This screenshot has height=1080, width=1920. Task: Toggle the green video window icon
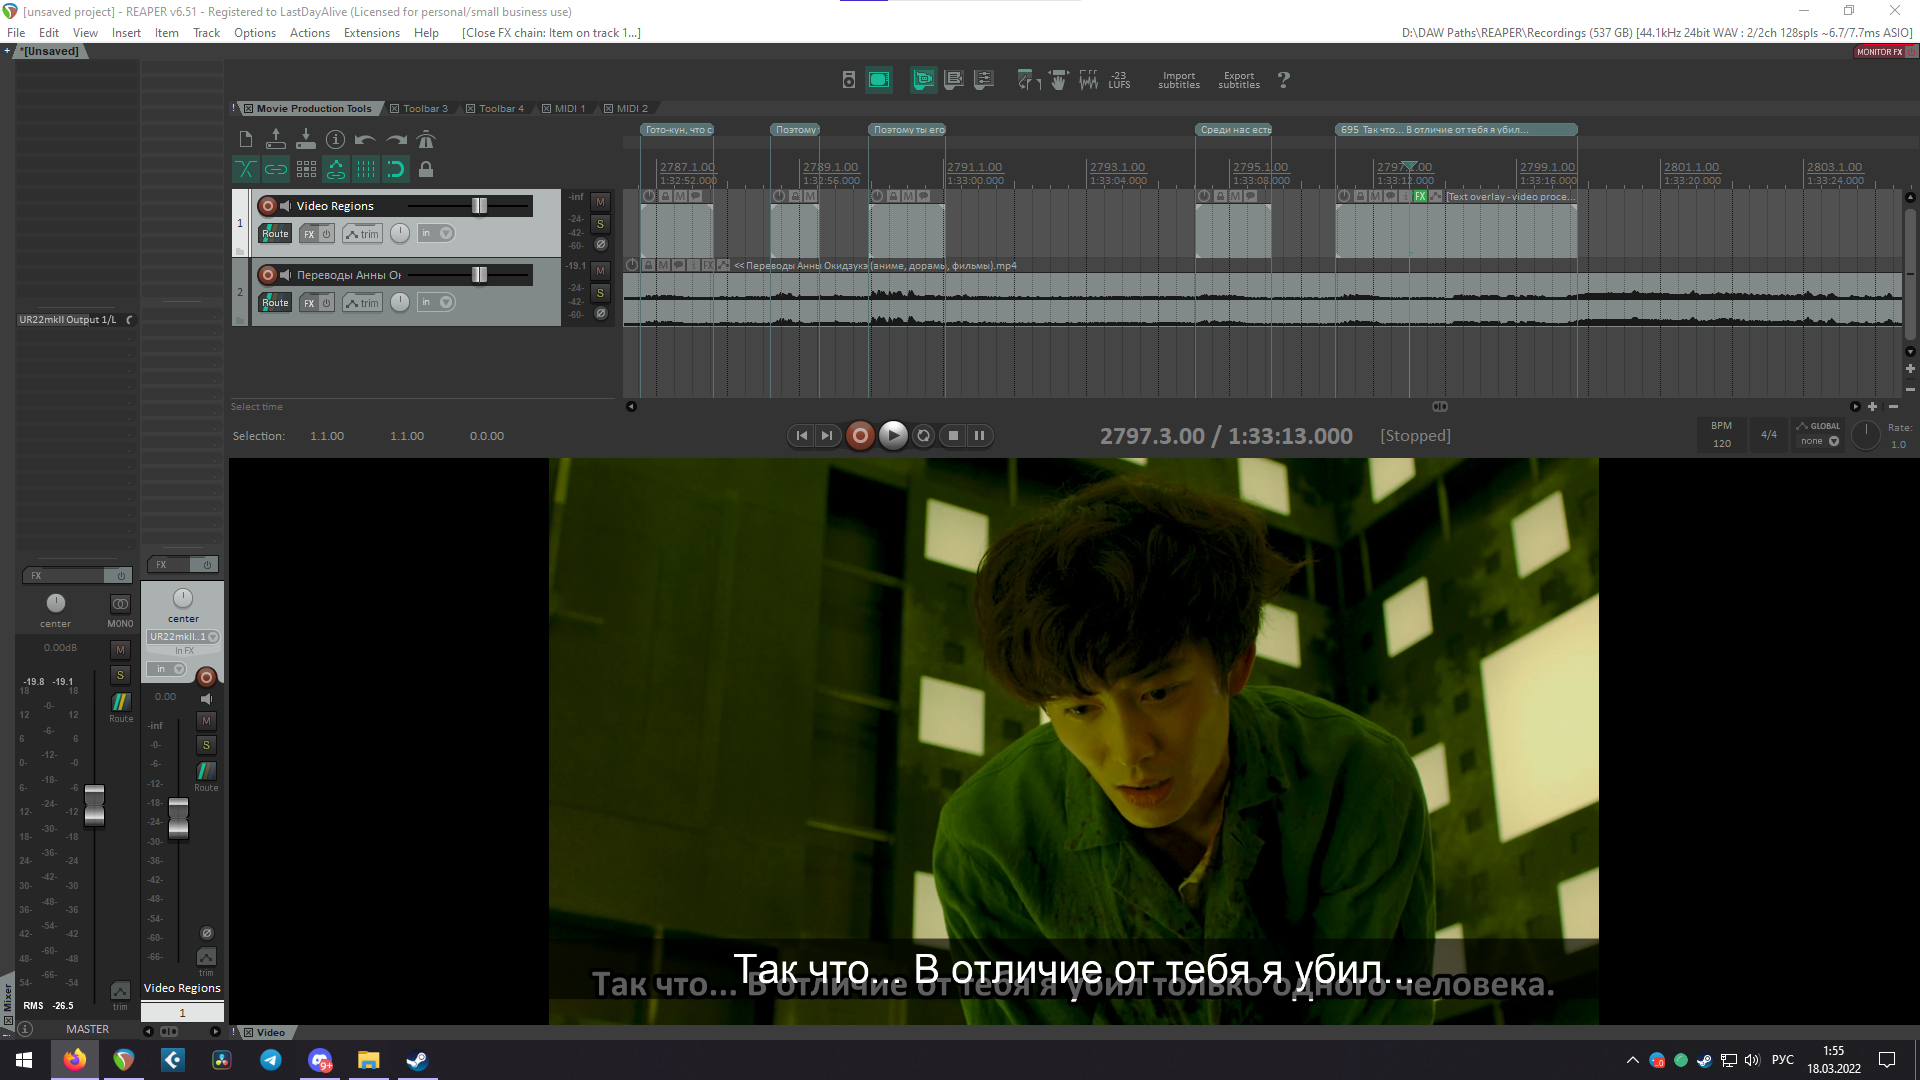879,80
